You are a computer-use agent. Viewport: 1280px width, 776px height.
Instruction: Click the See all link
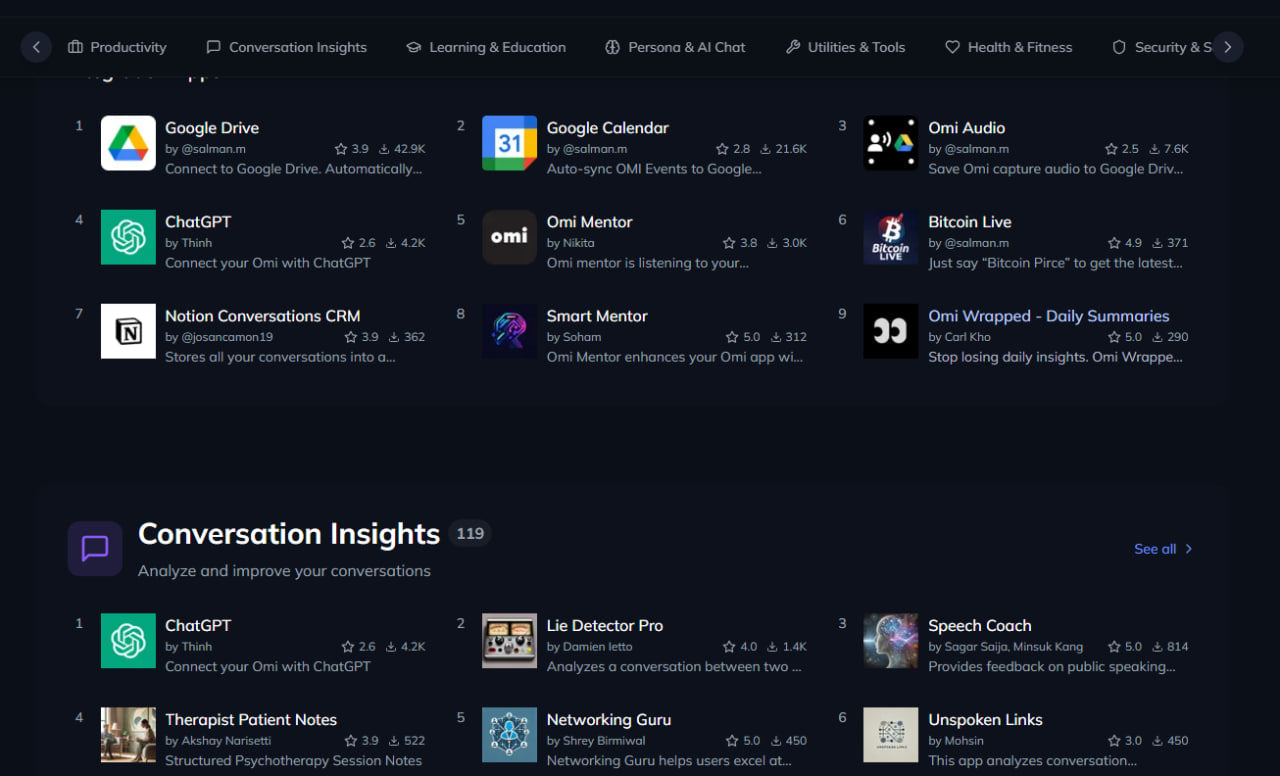coord(1155,548)
